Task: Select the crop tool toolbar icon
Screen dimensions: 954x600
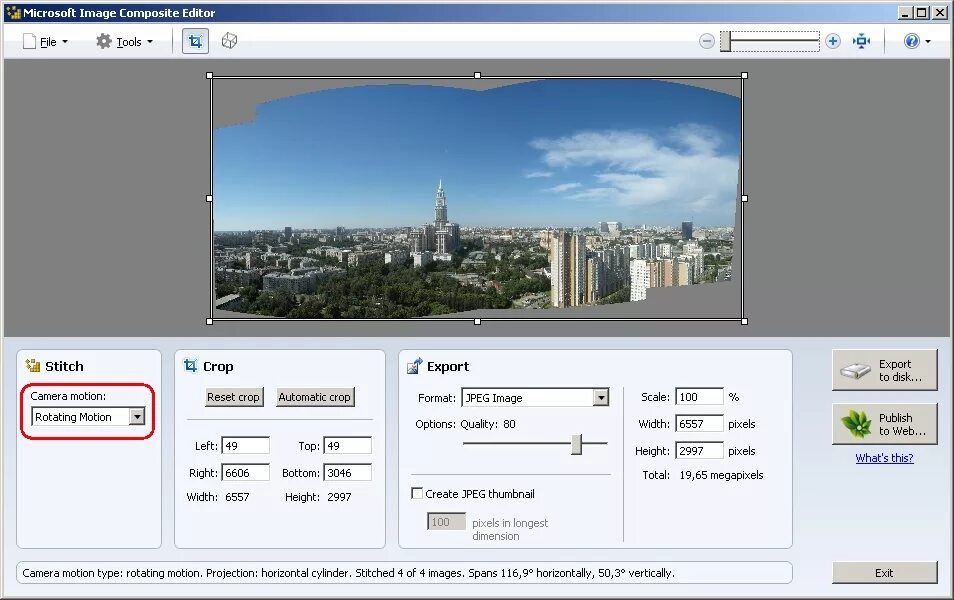Action: (195, 41)
